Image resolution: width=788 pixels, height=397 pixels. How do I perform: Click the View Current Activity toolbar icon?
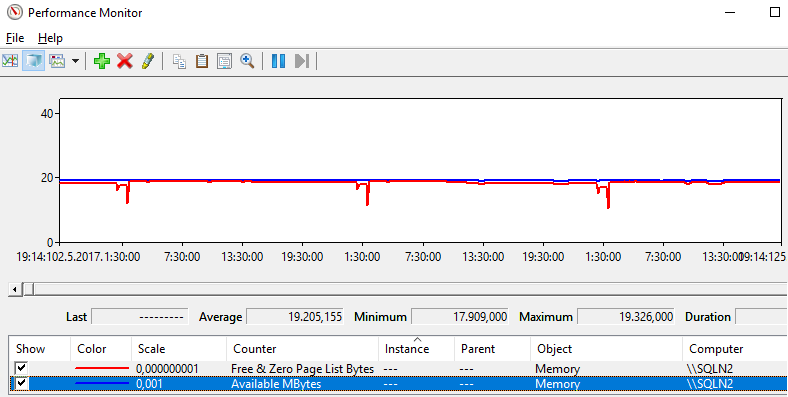click(10, 61)
